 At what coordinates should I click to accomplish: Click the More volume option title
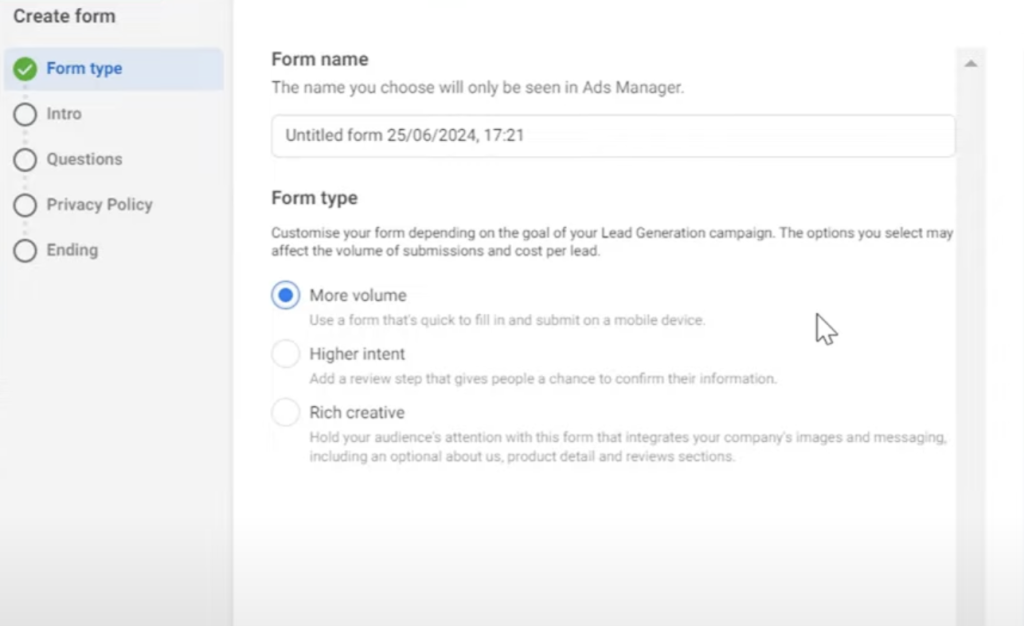[358, 296]
